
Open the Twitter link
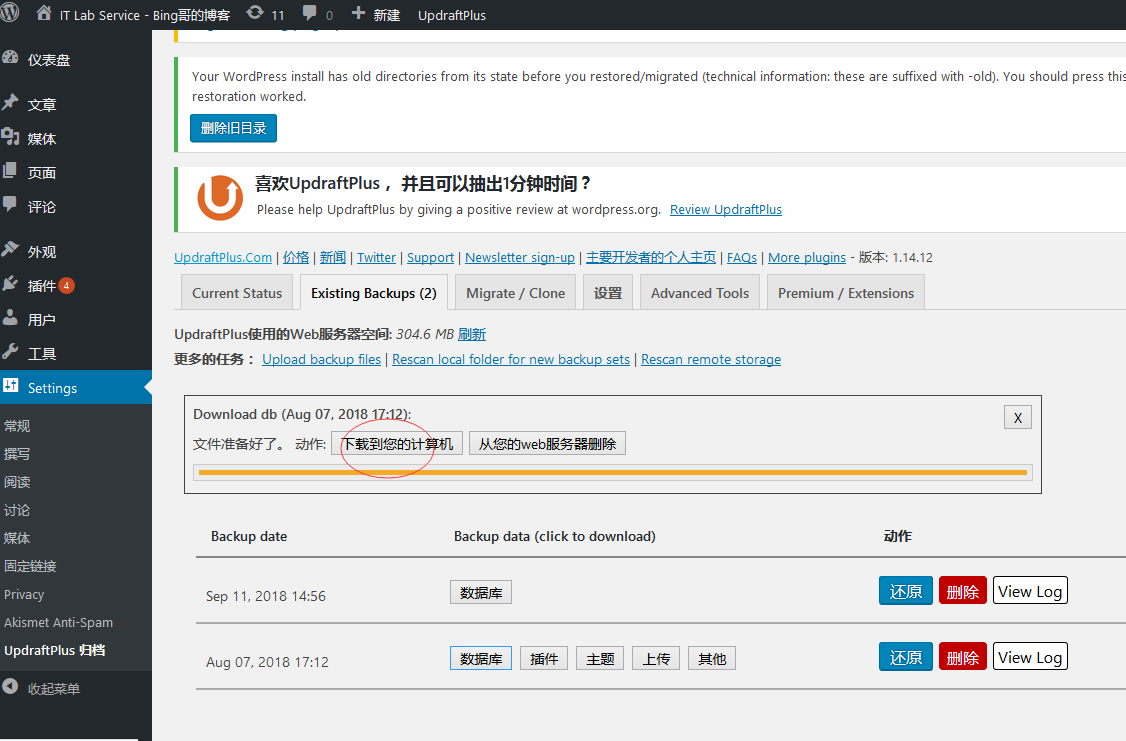click(376, 257)
